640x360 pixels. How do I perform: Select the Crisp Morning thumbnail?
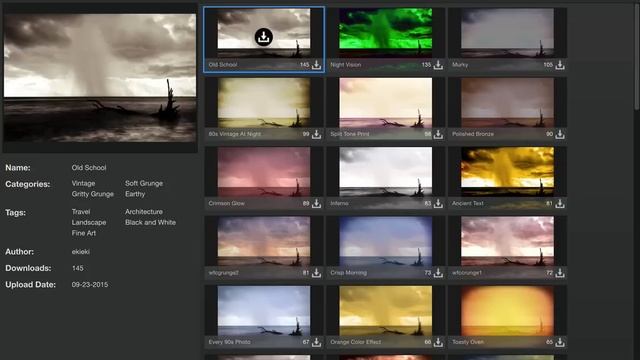[385, 241]
